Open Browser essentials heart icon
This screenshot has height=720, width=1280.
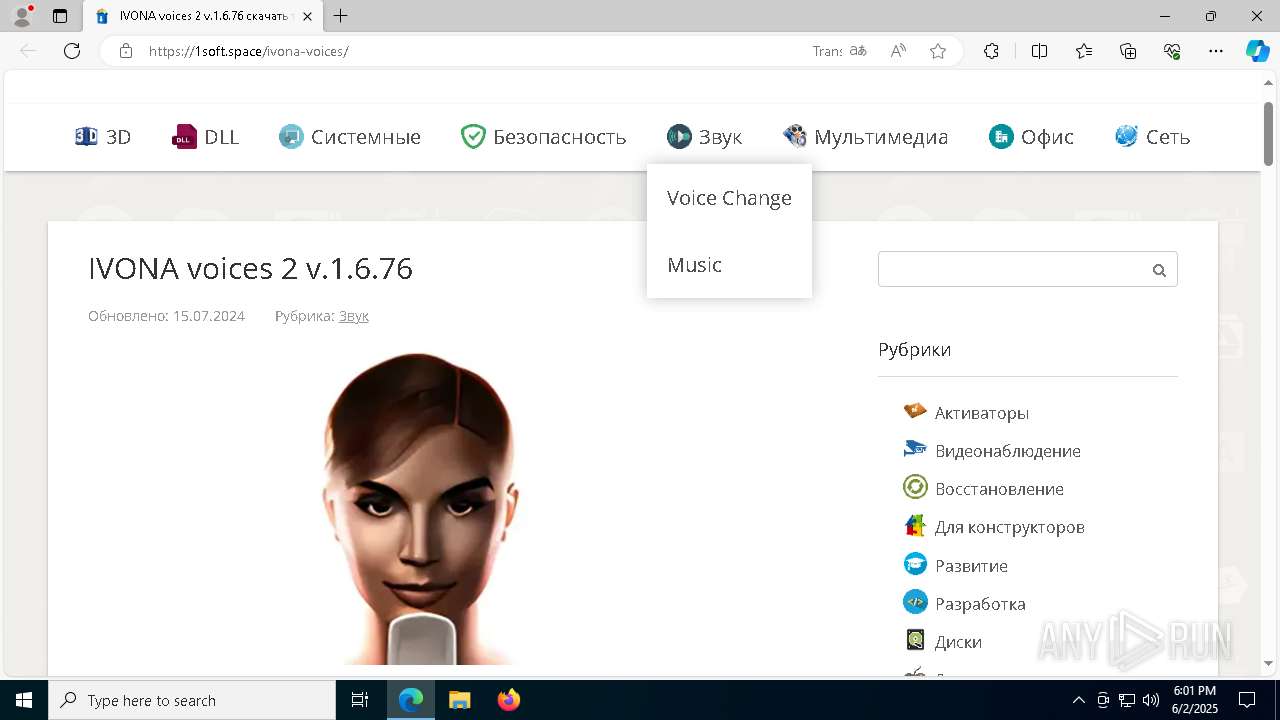pyautogui.click(x=1172, y=51)
